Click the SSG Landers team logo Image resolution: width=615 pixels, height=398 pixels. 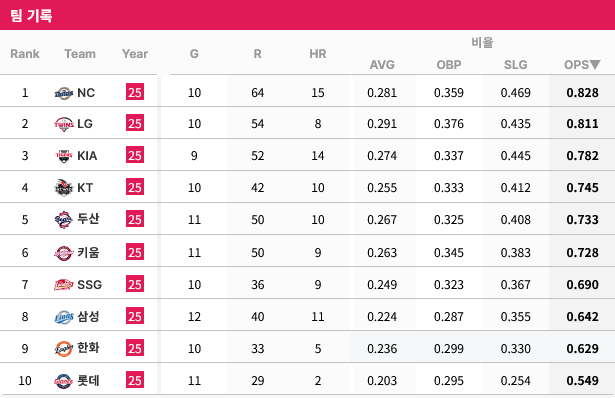click(64, 284)
